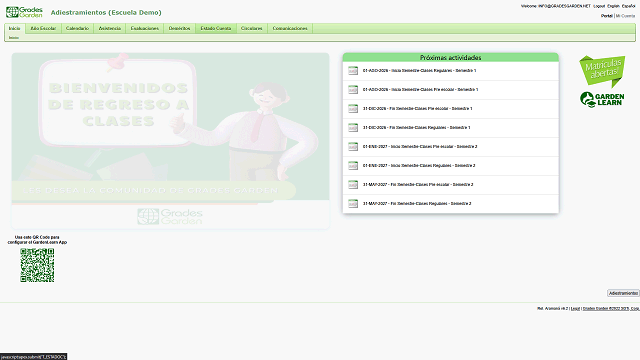Select activity text 31-MAY Fin Semestre Pre escolar
This screenshot has height=360, width=640.
click(418, 184)
